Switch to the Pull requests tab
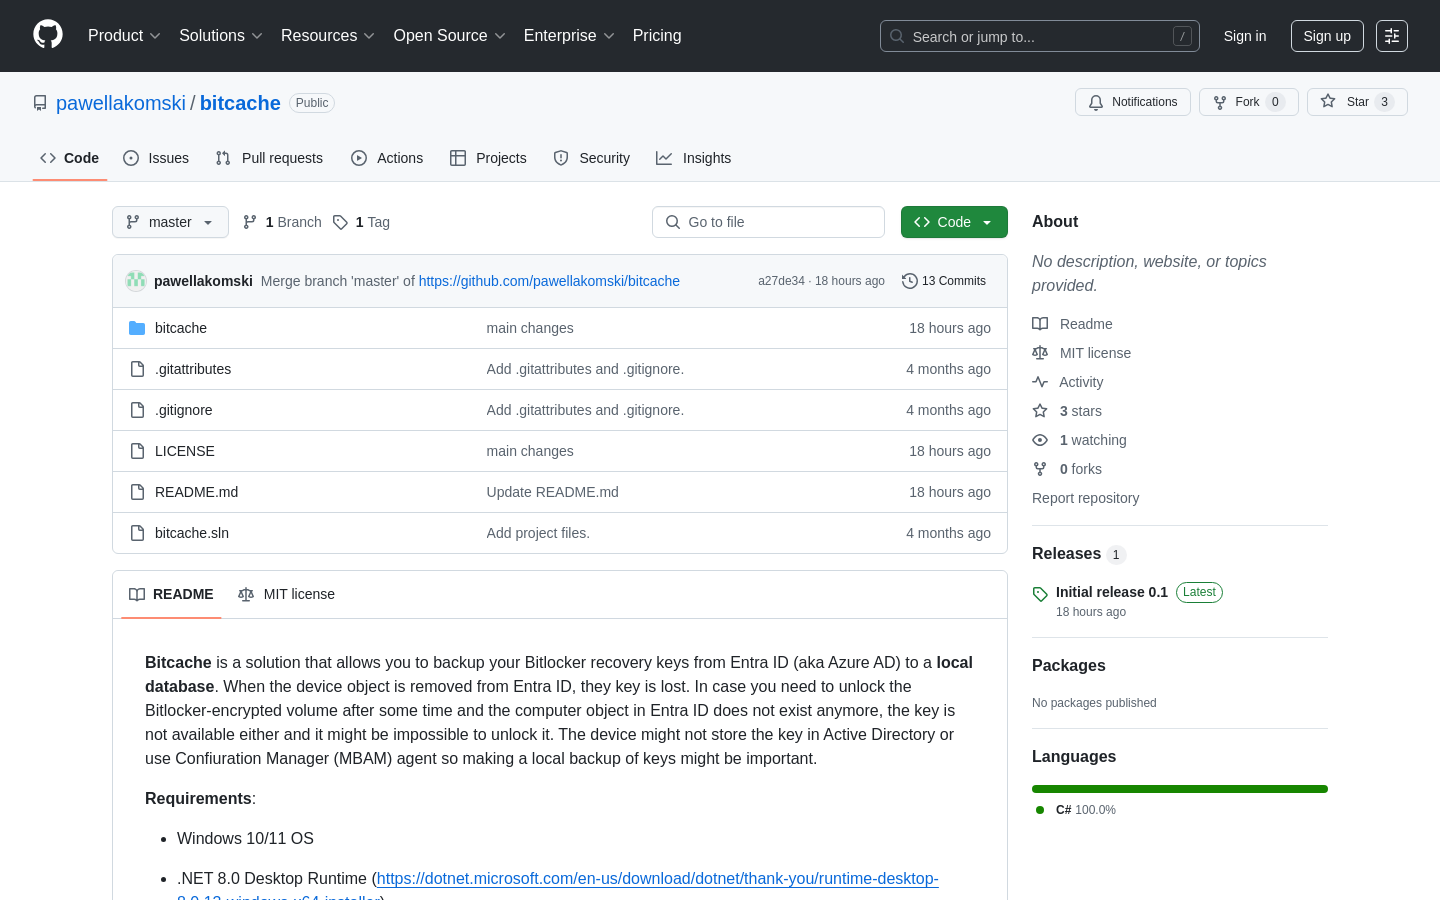Screen dimensions: 1440x900 [x=269, y=158]
